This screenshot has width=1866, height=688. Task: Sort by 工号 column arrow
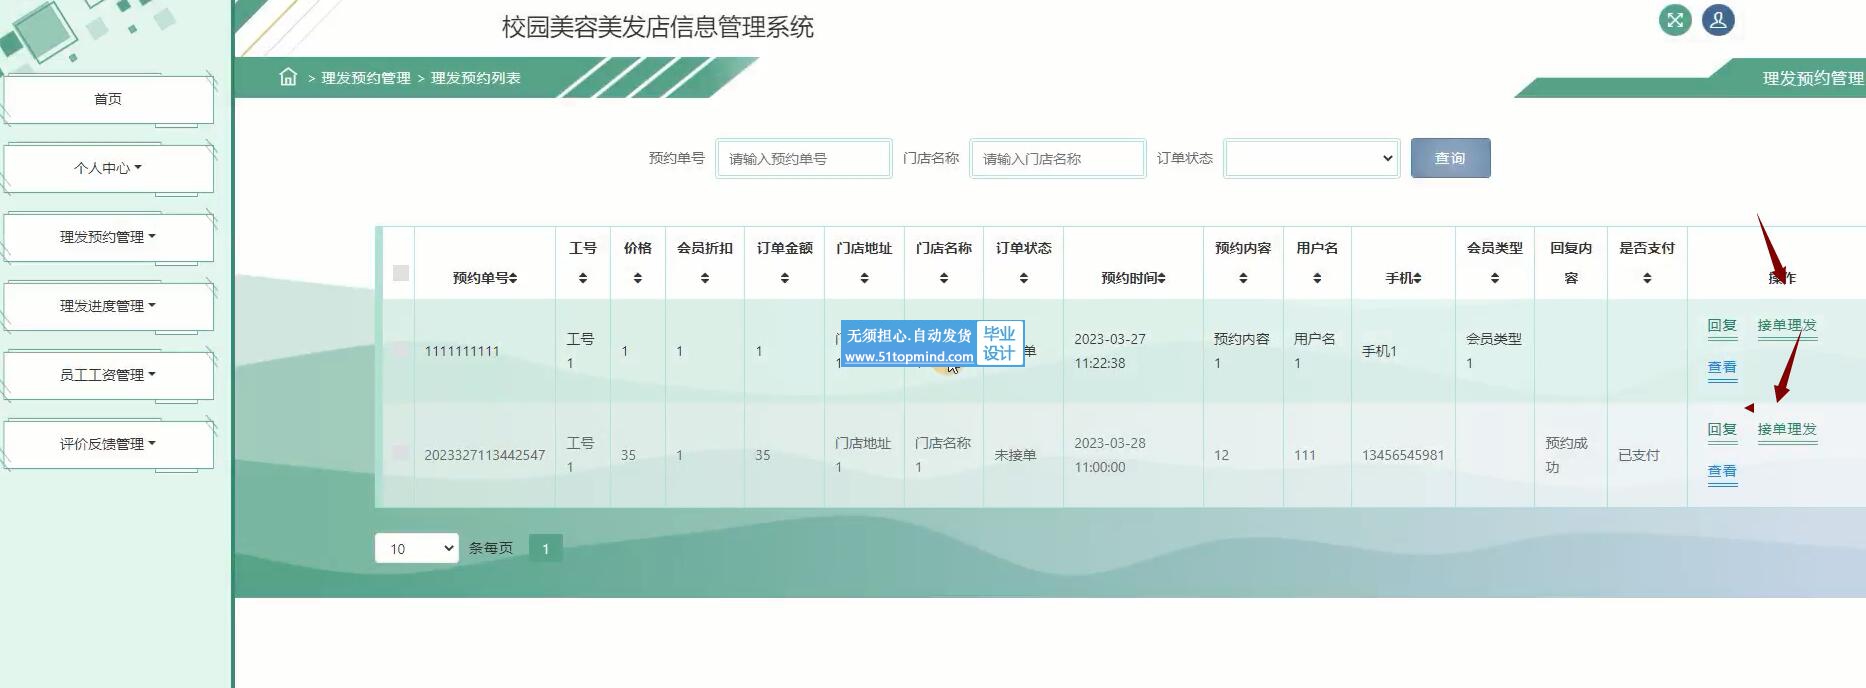click(x=583, y=278)
